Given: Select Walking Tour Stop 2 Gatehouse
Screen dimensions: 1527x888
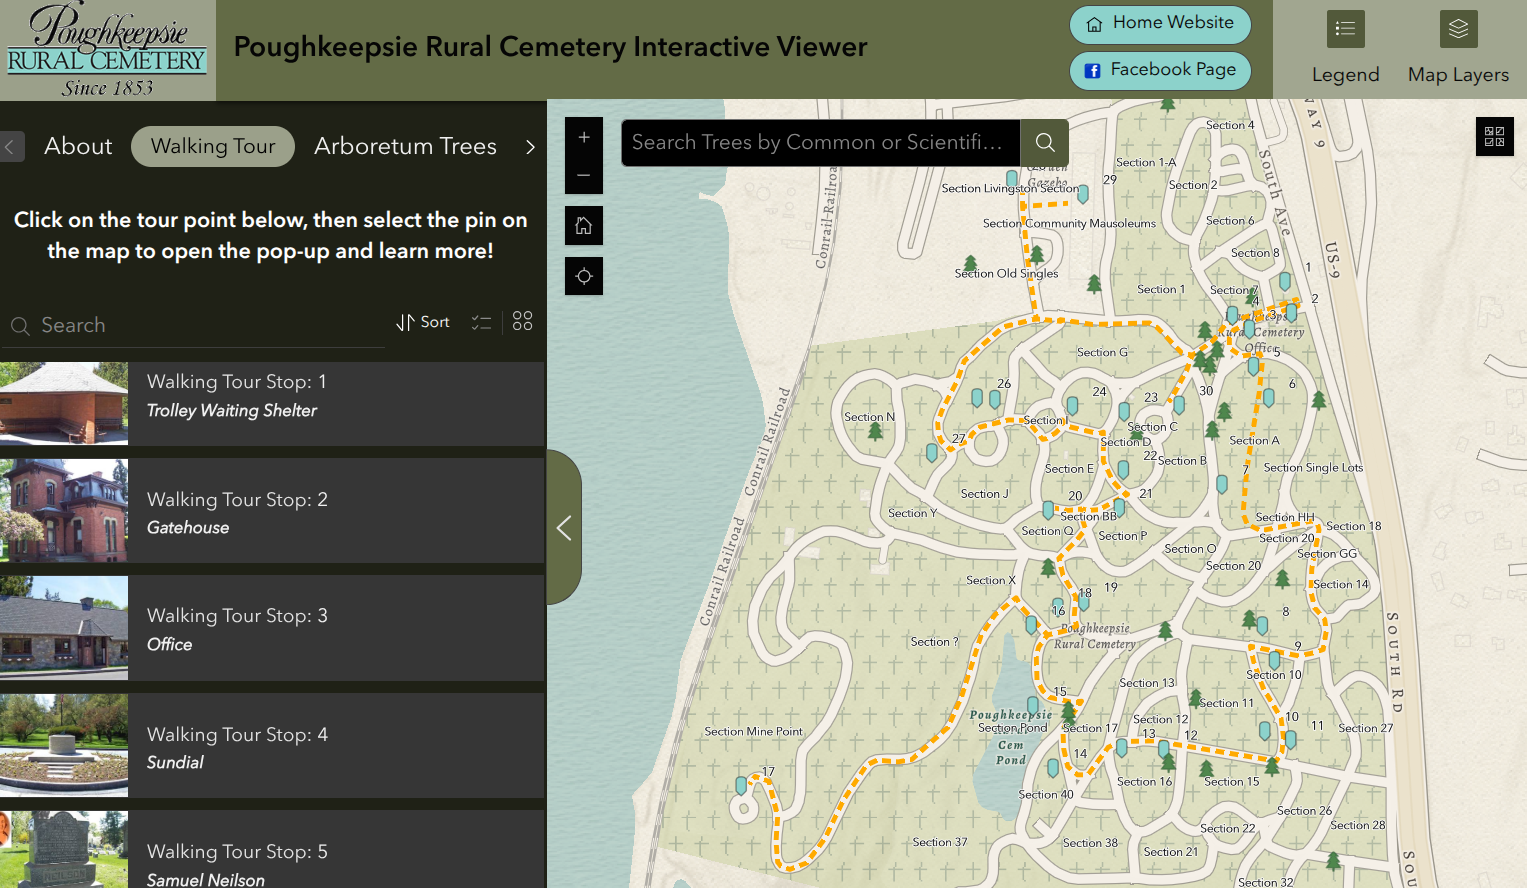Looking at the screenshot, I should [272, 512].
